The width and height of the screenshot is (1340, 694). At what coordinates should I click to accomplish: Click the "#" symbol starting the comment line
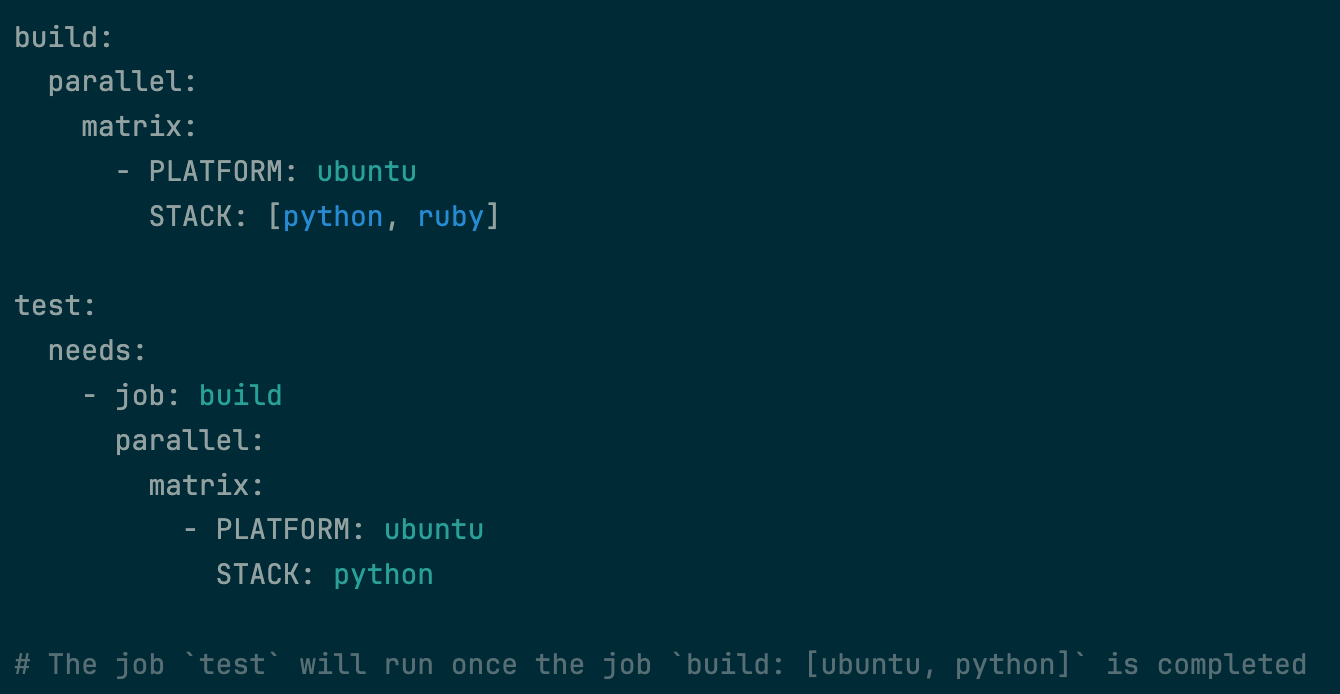tap(23, 665)
